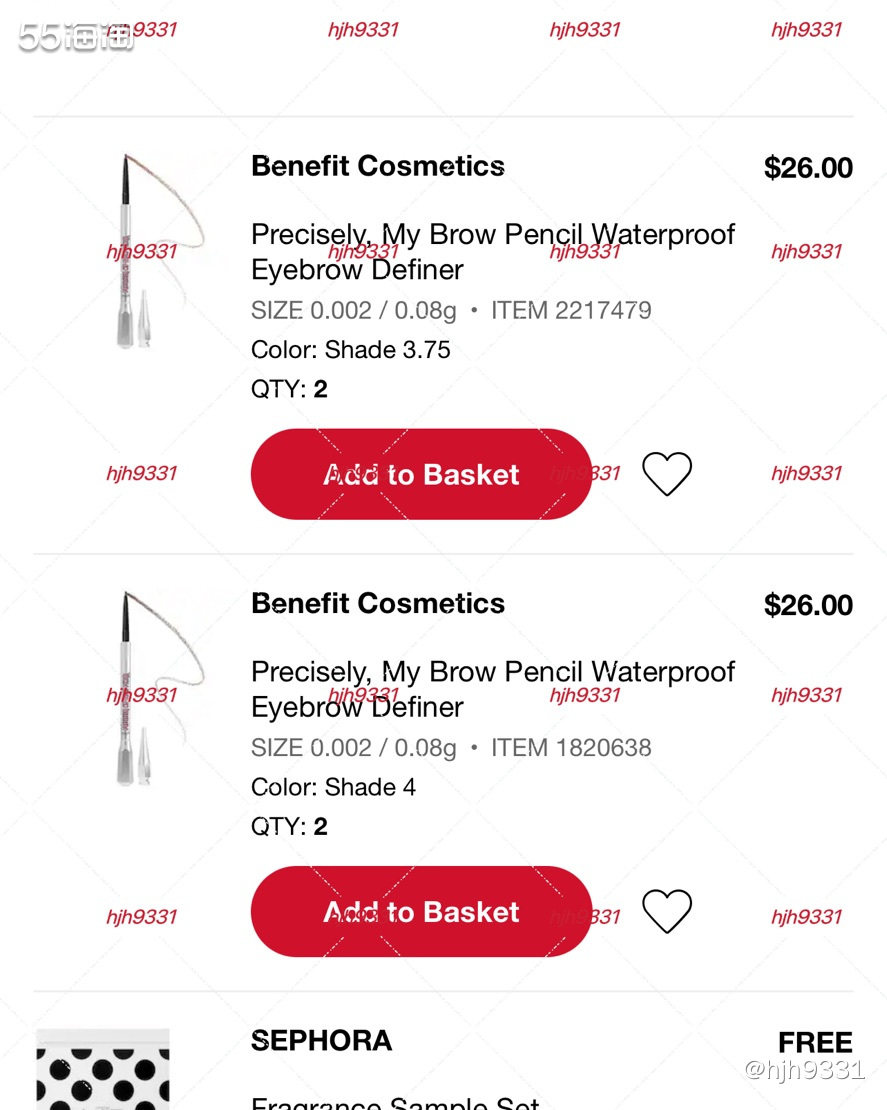
Task: Click the $26.00 price of Shade 3.75 pencil
Action: point(808,168)
